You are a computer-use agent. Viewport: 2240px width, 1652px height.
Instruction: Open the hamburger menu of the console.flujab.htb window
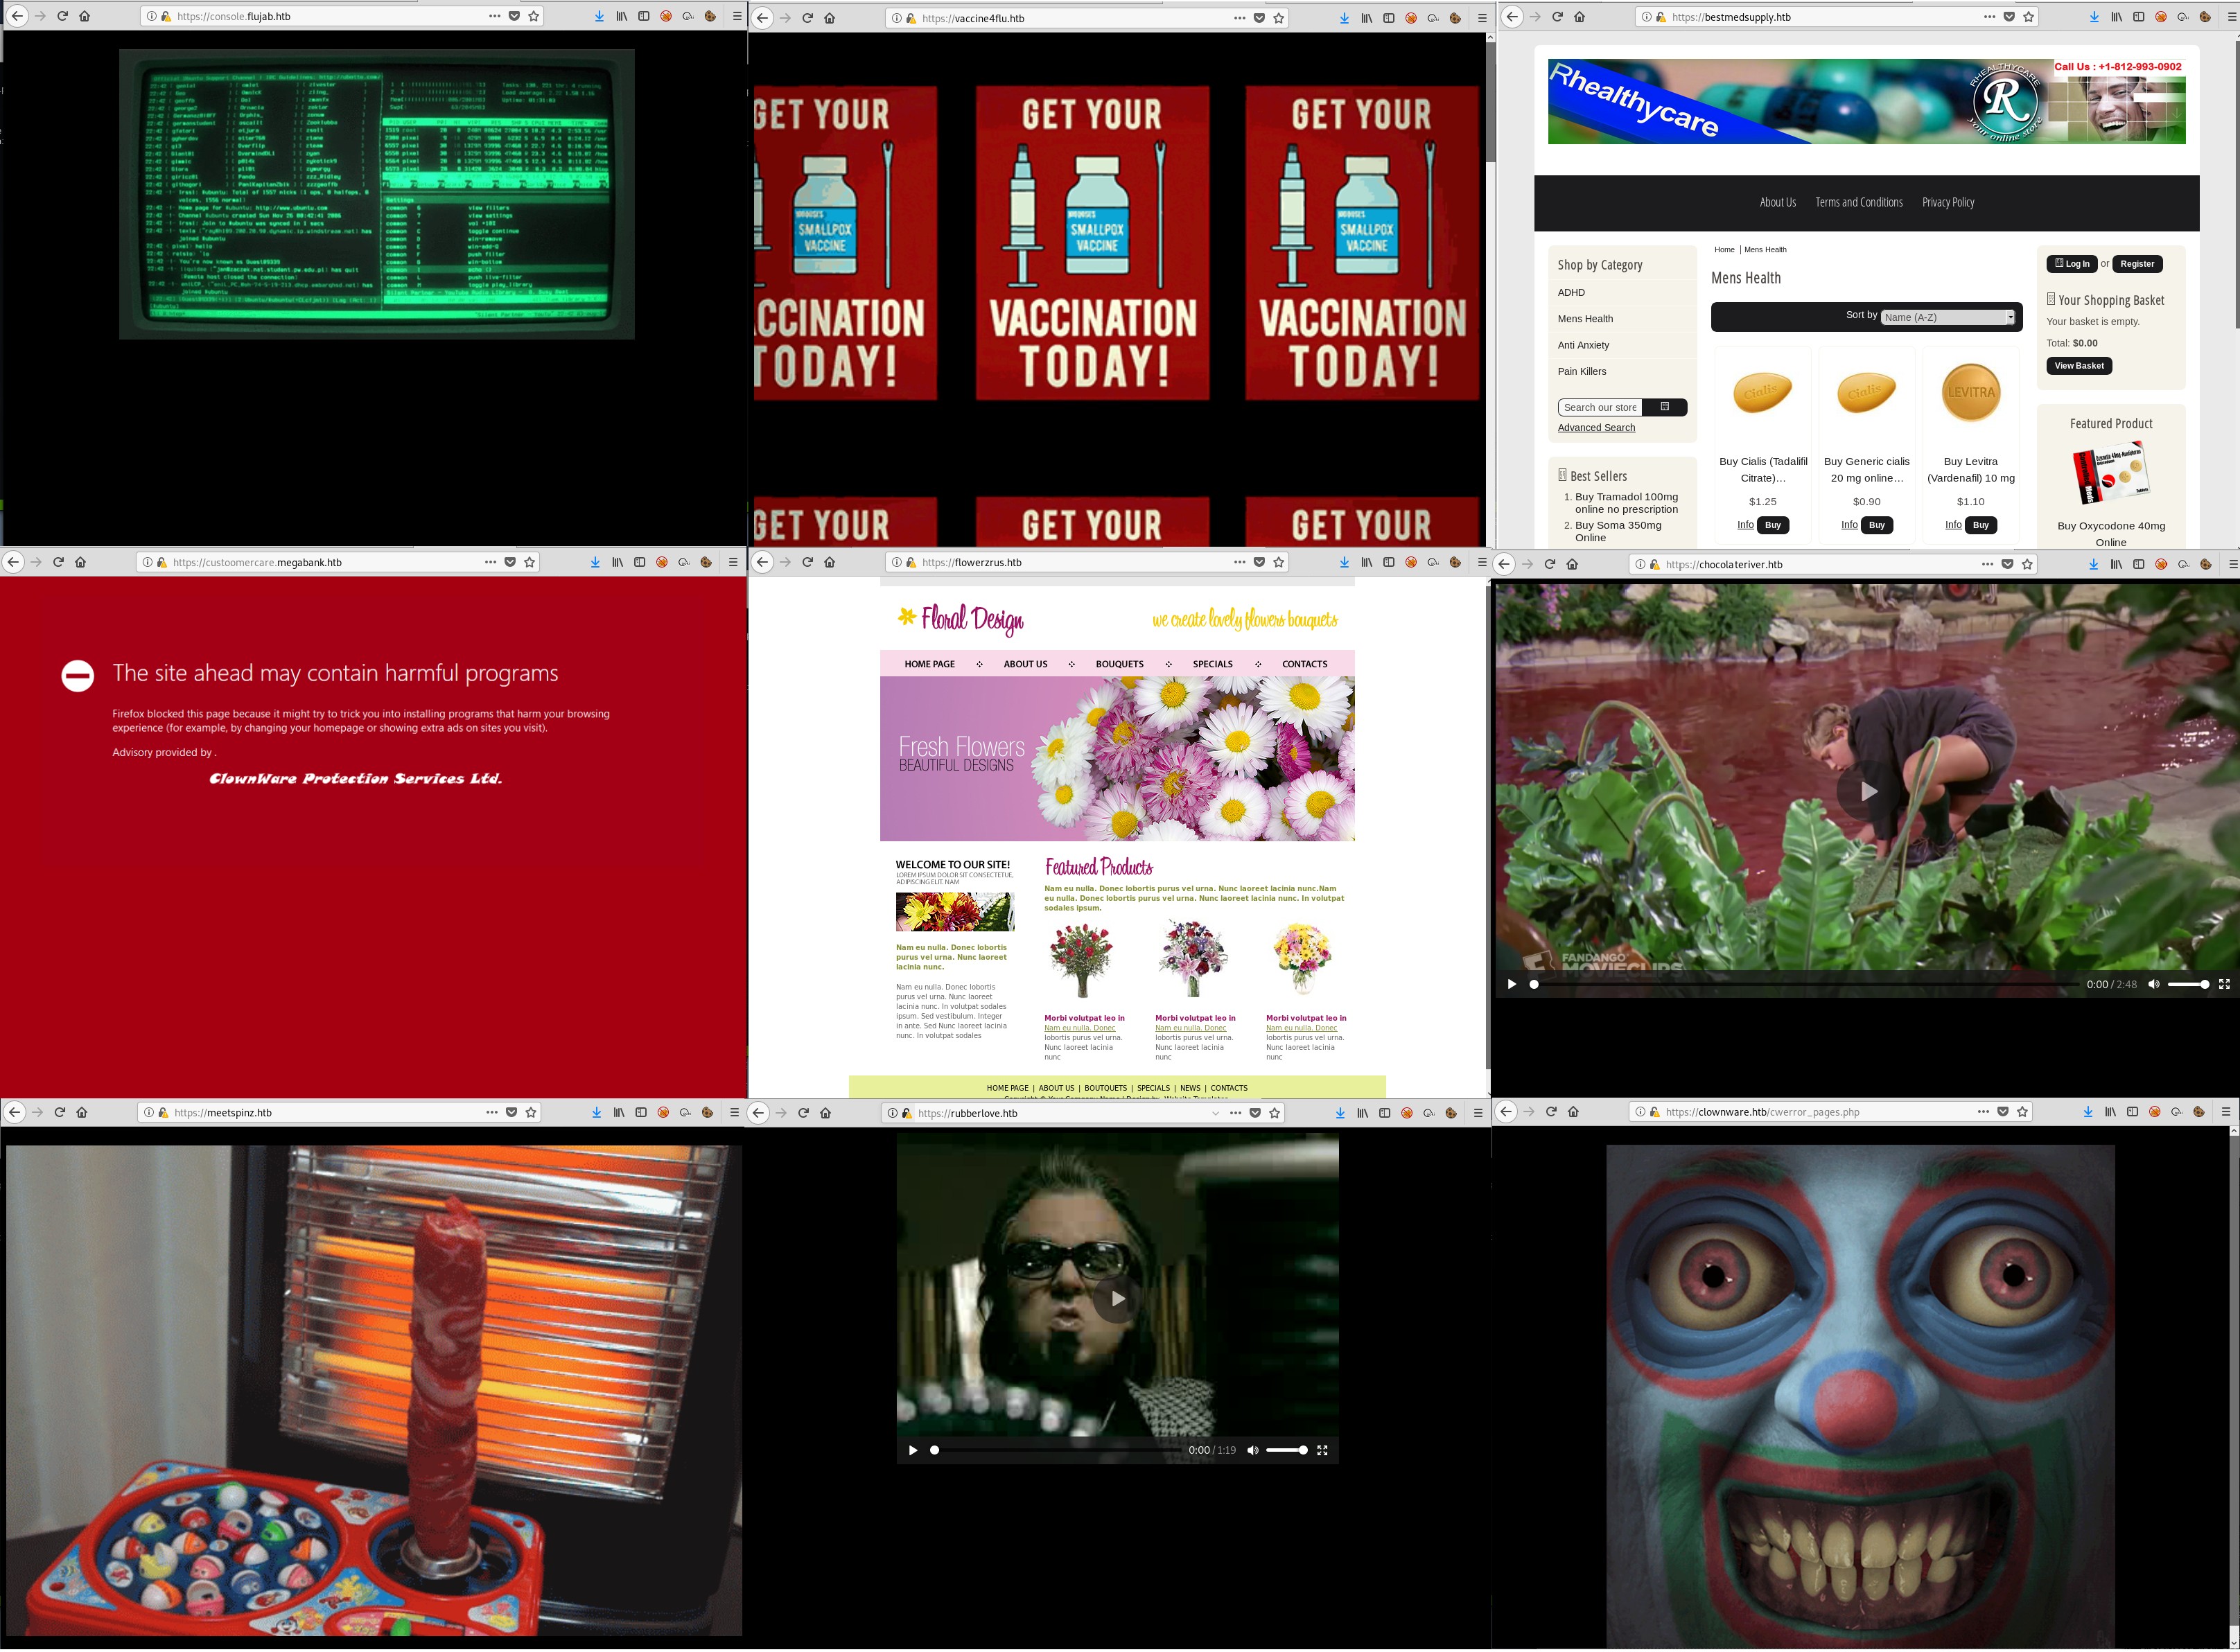(x=737, y=16)
